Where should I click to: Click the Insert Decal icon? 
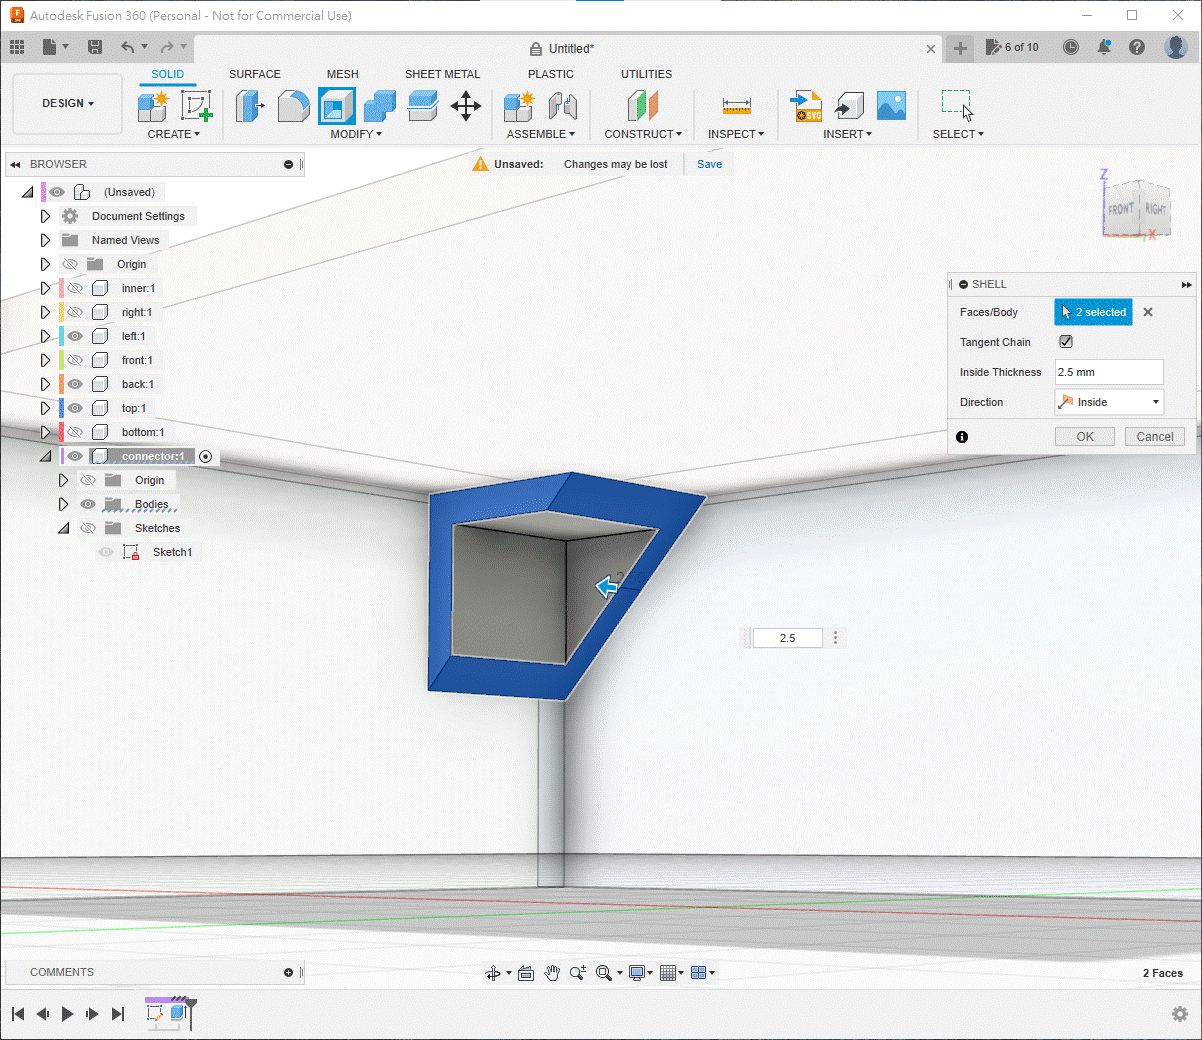coord(891,105)
